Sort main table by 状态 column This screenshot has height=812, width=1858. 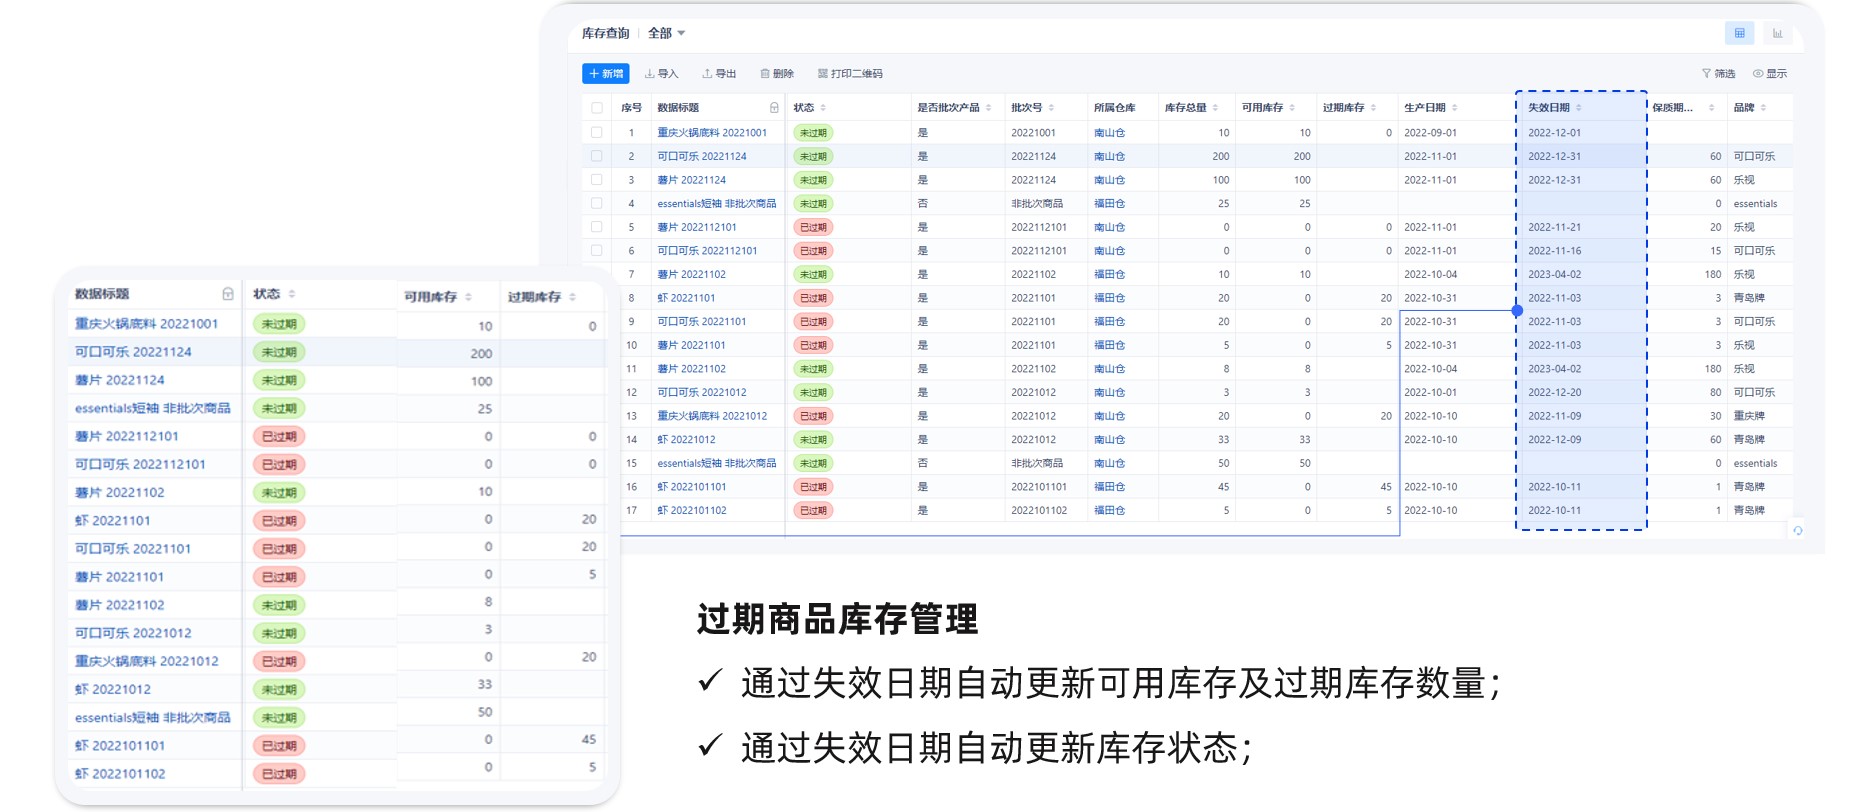823,108
